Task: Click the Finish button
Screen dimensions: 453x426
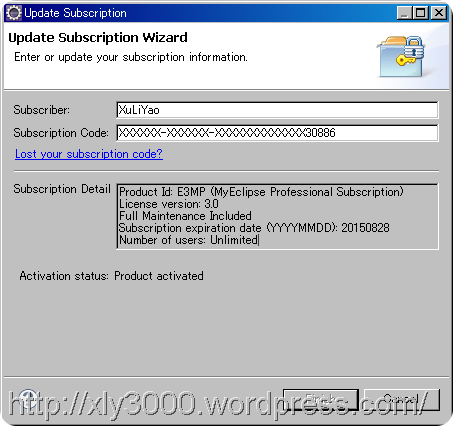Action: pyautogui.click(x=321, y=400)
